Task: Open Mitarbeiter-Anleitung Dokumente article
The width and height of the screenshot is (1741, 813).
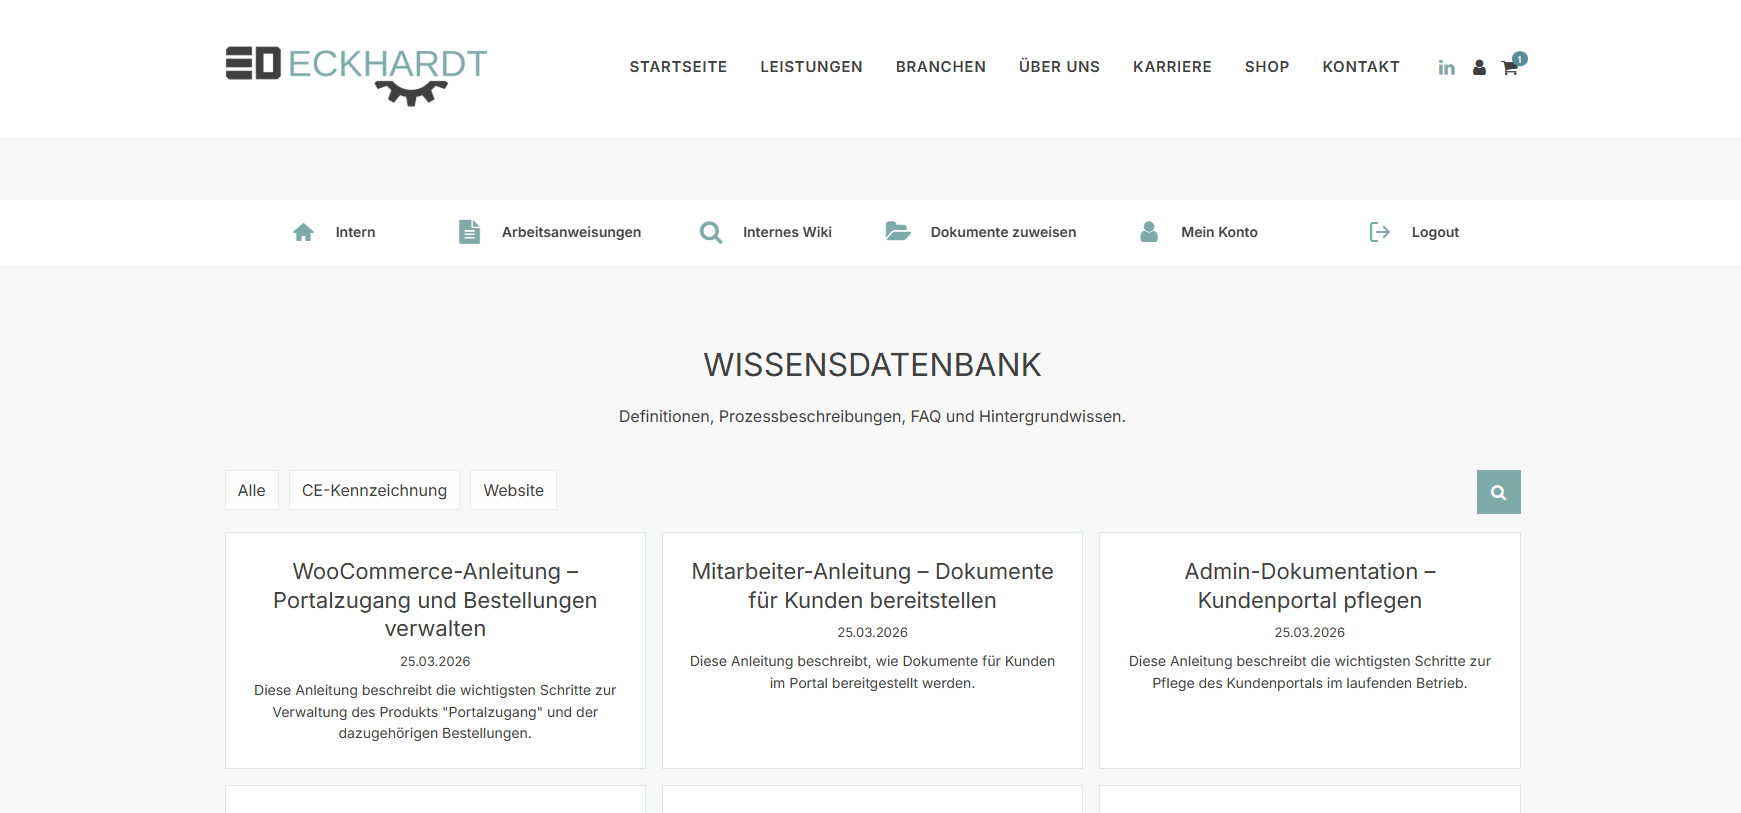Action: pyautogui.click(x=872, y=585)
